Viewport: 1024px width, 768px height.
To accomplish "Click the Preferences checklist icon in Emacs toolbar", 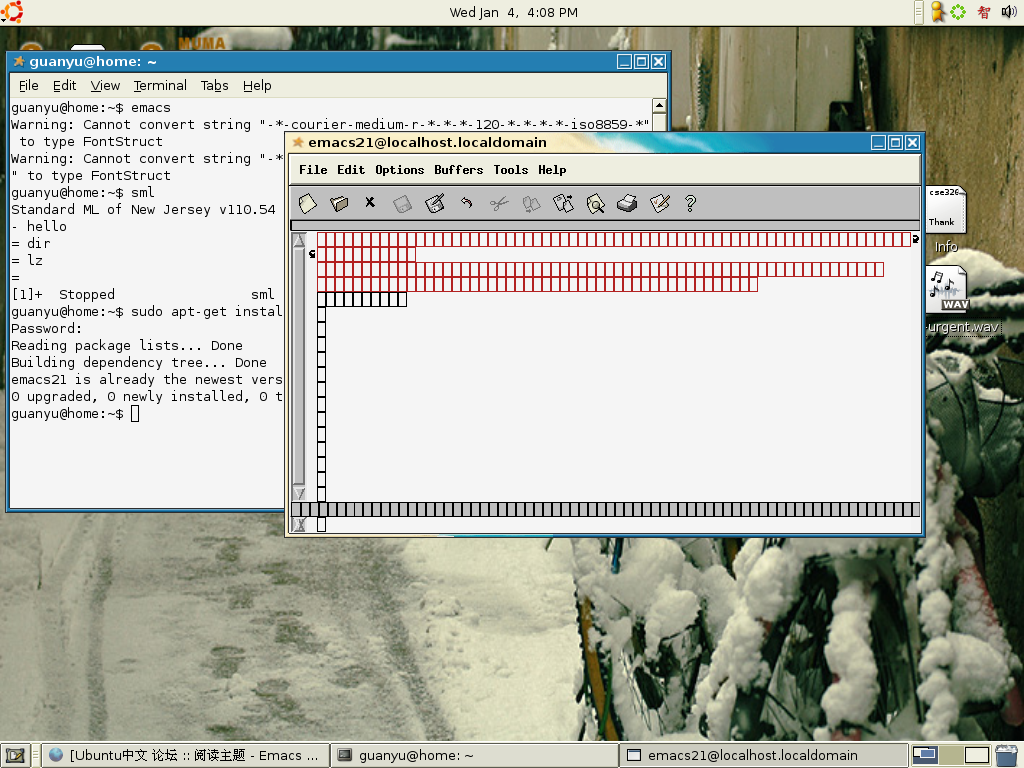I will (x=660, y=204).
